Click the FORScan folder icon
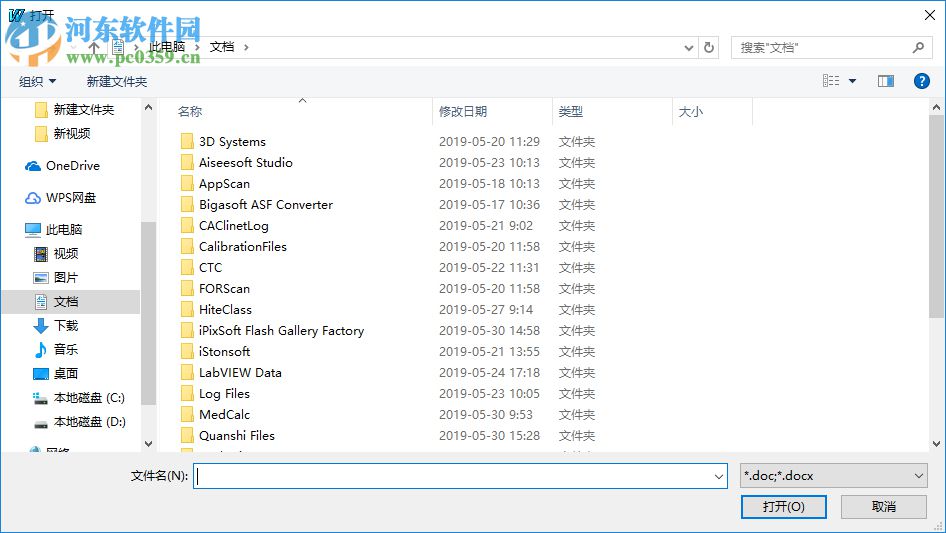 coord(187,289)
